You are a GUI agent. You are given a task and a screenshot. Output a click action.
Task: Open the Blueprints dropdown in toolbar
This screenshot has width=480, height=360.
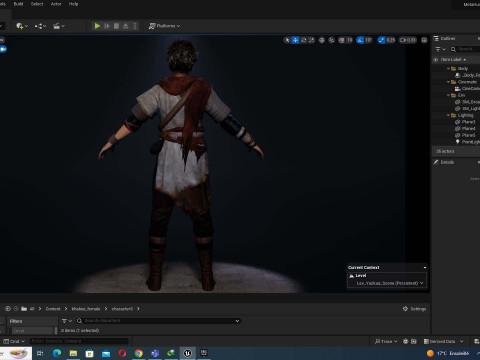[40, 26]
